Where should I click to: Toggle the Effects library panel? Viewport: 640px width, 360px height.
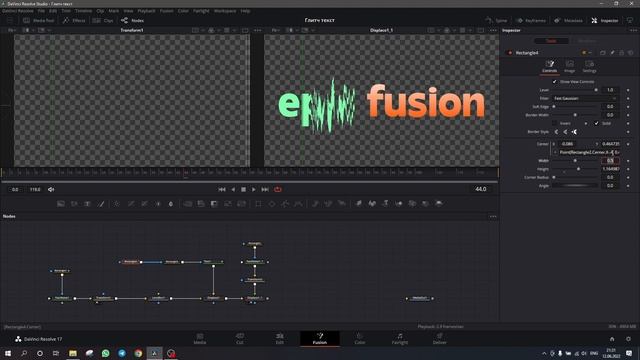coord(74,20)
